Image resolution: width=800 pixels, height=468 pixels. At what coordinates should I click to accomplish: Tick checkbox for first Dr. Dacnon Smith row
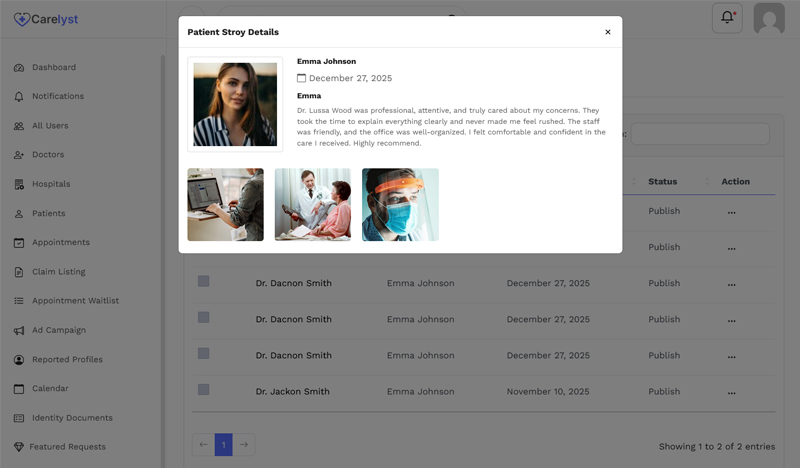click(x=204, y=281)
